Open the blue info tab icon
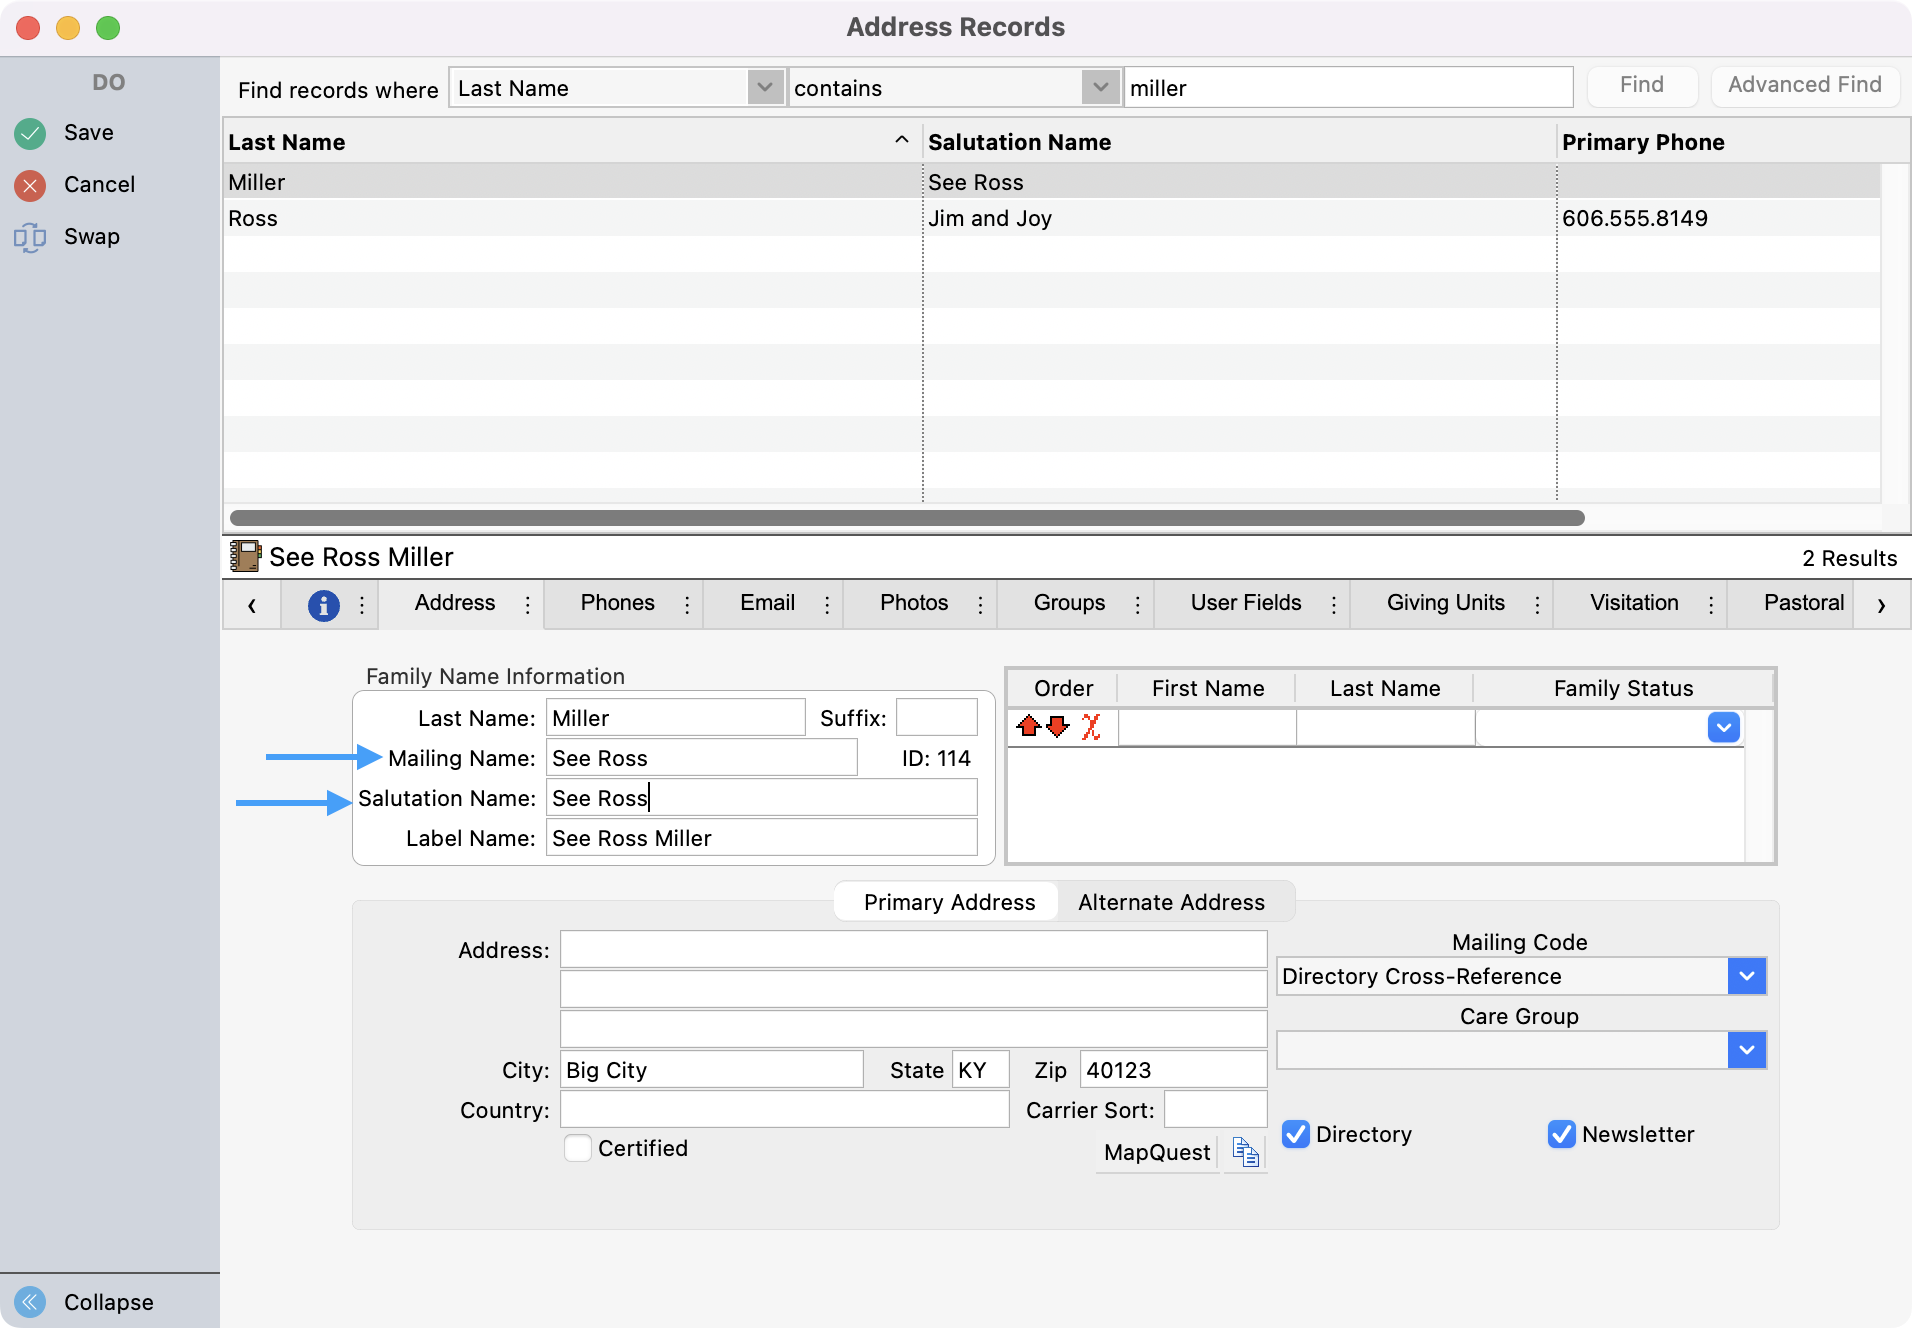Screen dimensions: 1912x1328 [323, 604]
